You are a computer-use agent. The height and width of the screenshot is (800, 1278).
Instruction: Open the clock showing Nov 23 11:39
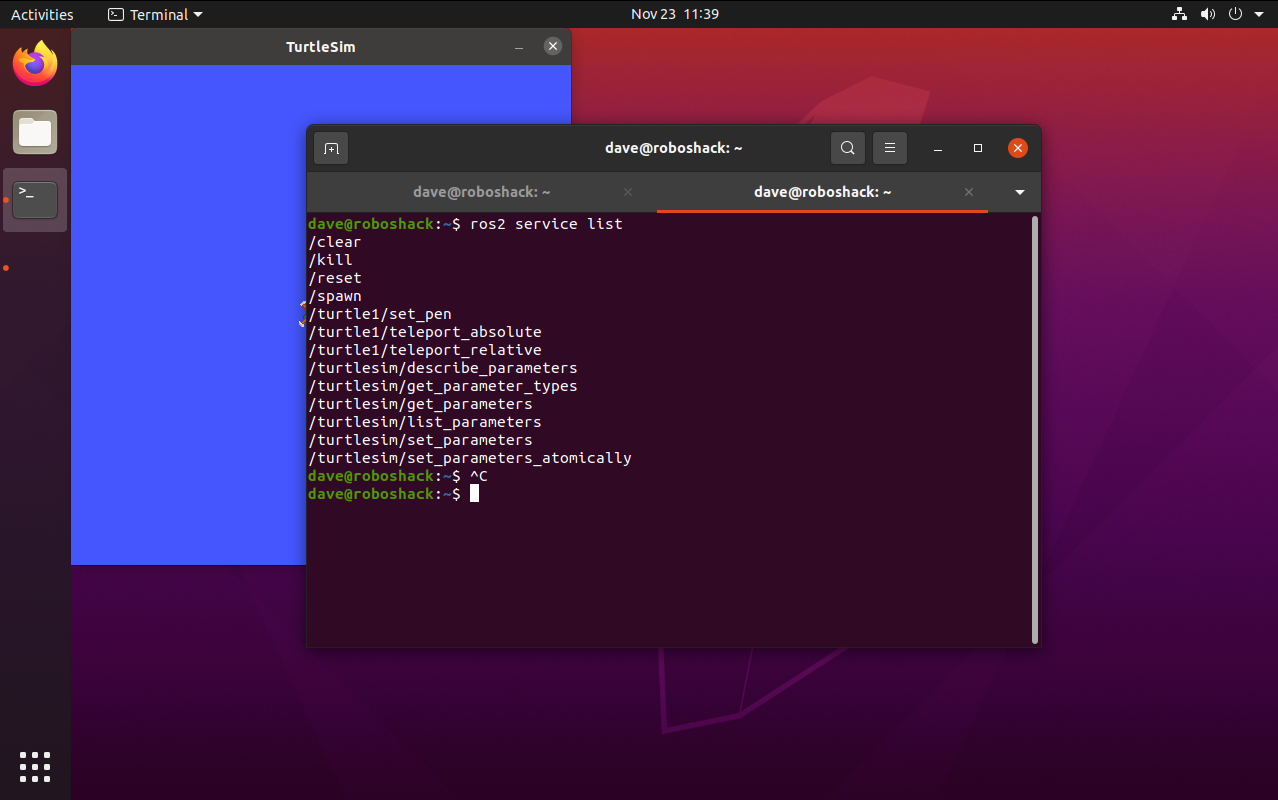tap(674, 14)
